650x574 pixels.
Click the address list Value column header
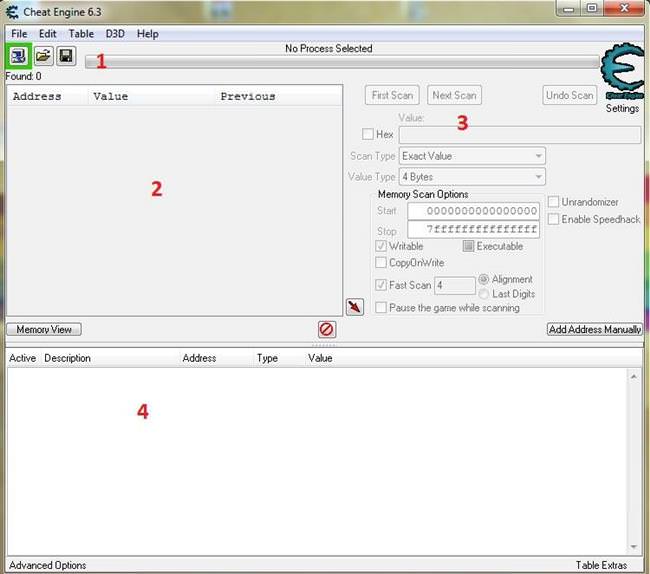(x=320, y=358)
